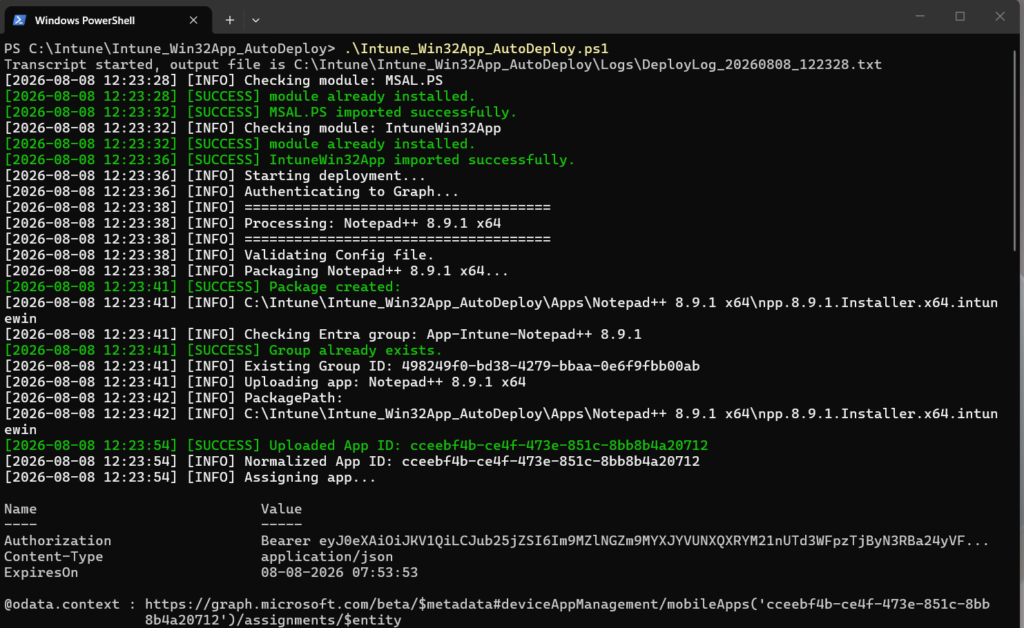Click 'Authenticating to Graph...' line
Viewport: 1024px width, 628px height.
click(x=231, y=191)
